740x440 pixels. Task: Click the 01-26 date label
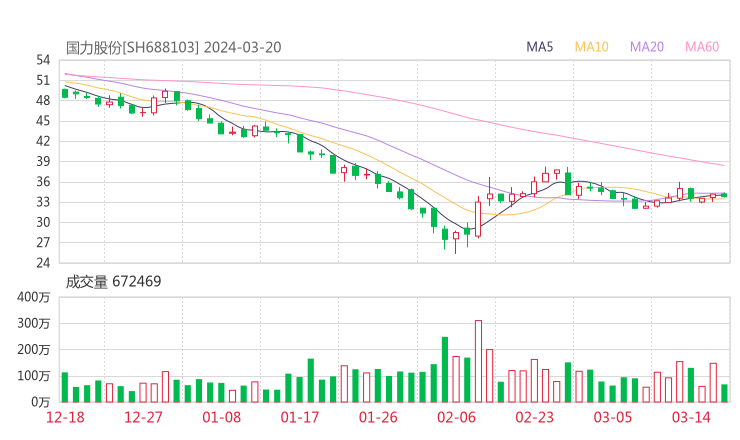point(378,417)
